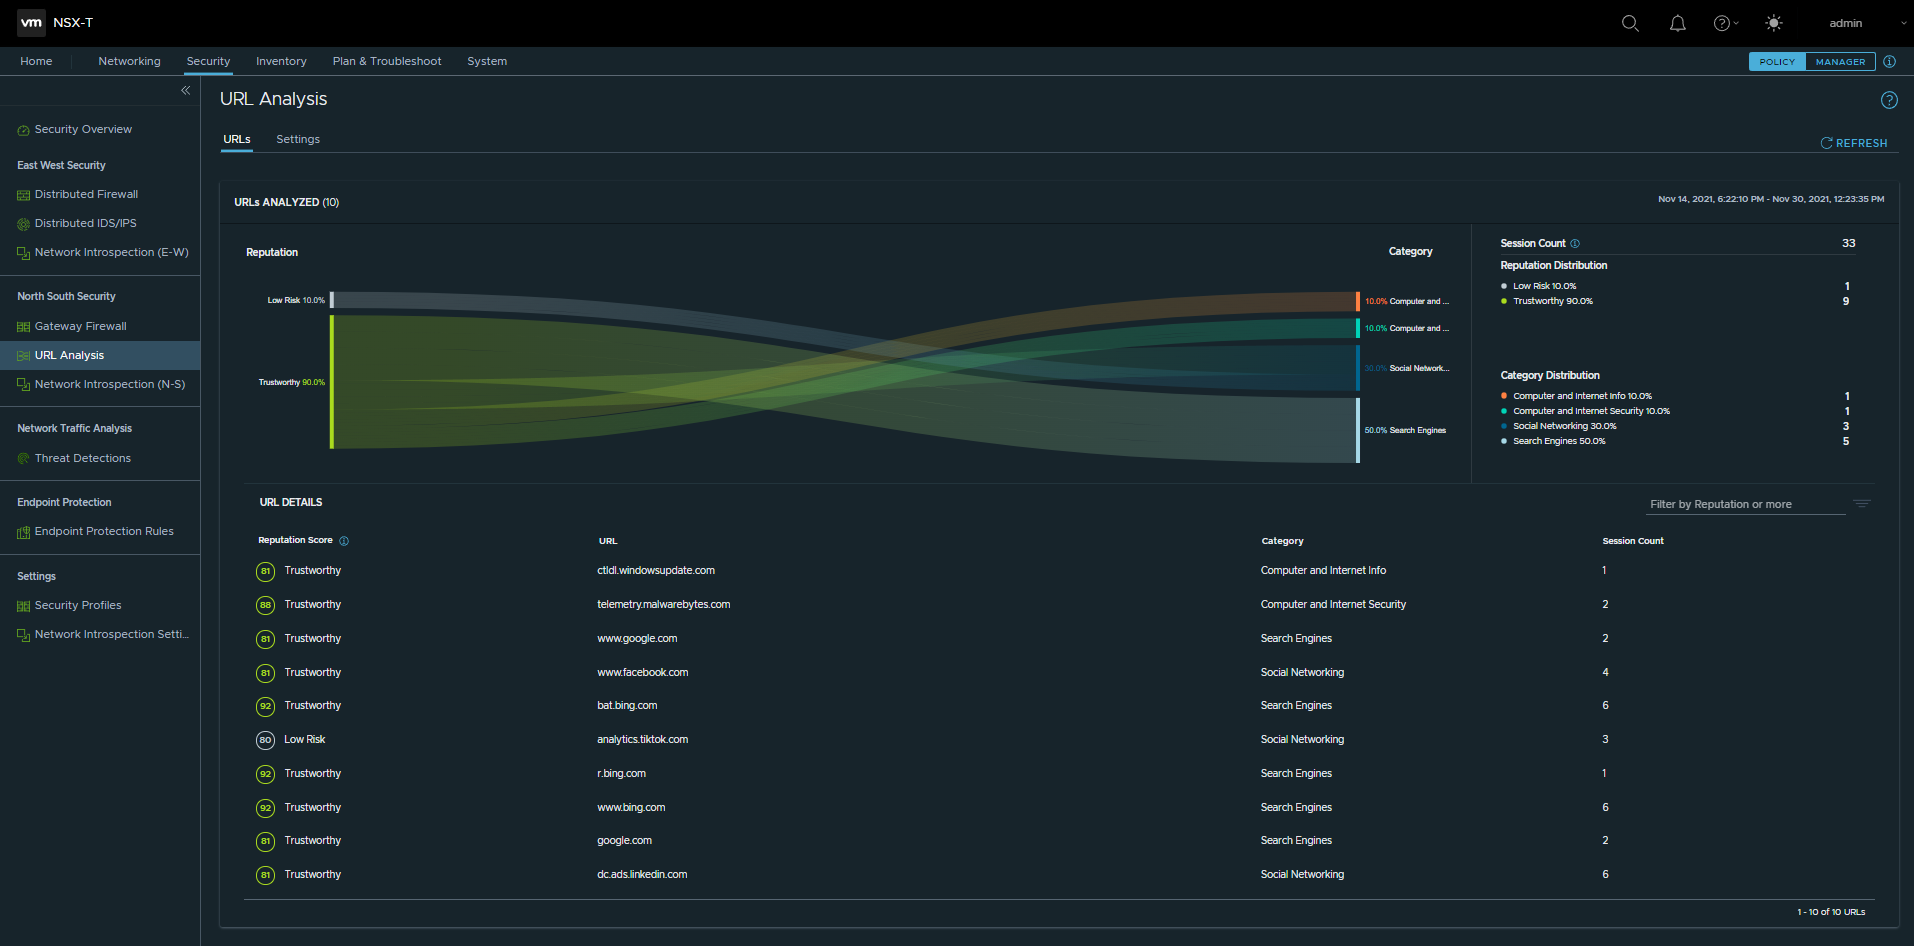Image resolution: width=1914 pixels, height=946 pixels.
Task: Click the score 88 badge for telemetry.malwarebytes.com
Action: (265, 605)
